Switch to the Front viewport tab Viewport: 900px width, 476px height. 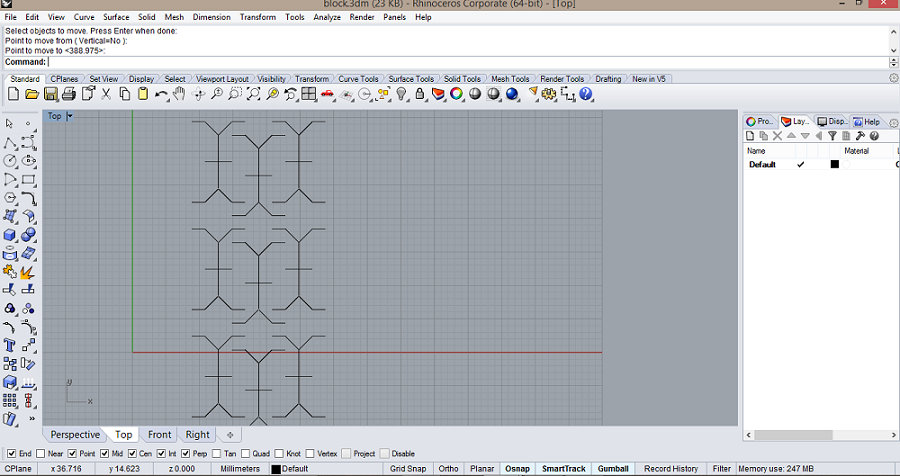160,435
